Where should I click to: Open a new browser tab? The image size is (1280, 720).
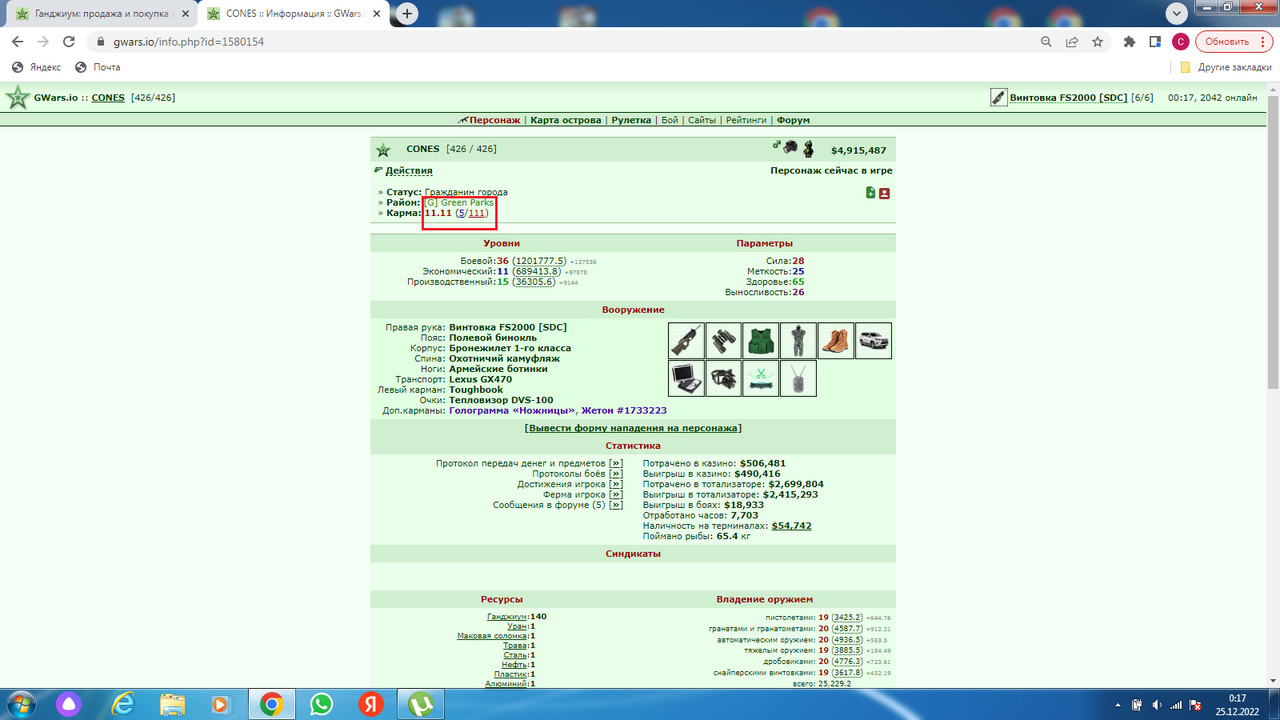[x=408, y=14]
